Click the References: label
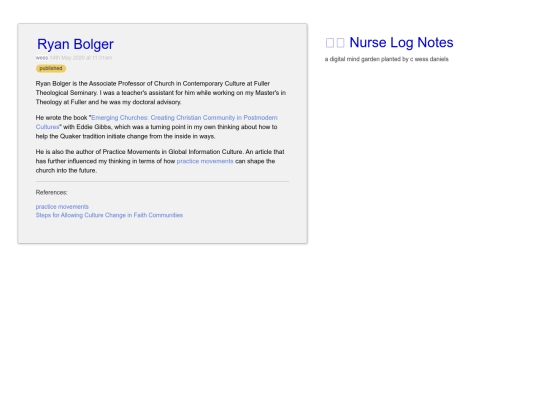540x405 pixels. pyautogui.click(x=52, y=193)
